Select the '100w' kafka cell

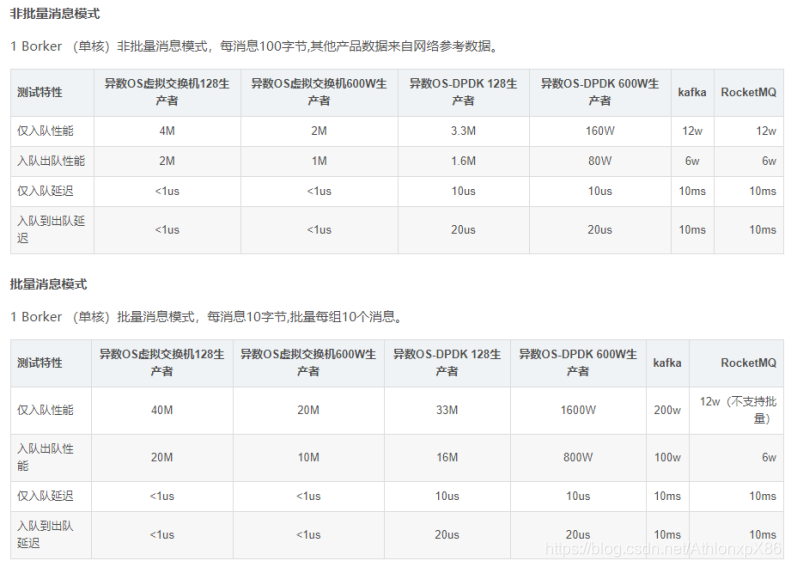click(667, 458)
